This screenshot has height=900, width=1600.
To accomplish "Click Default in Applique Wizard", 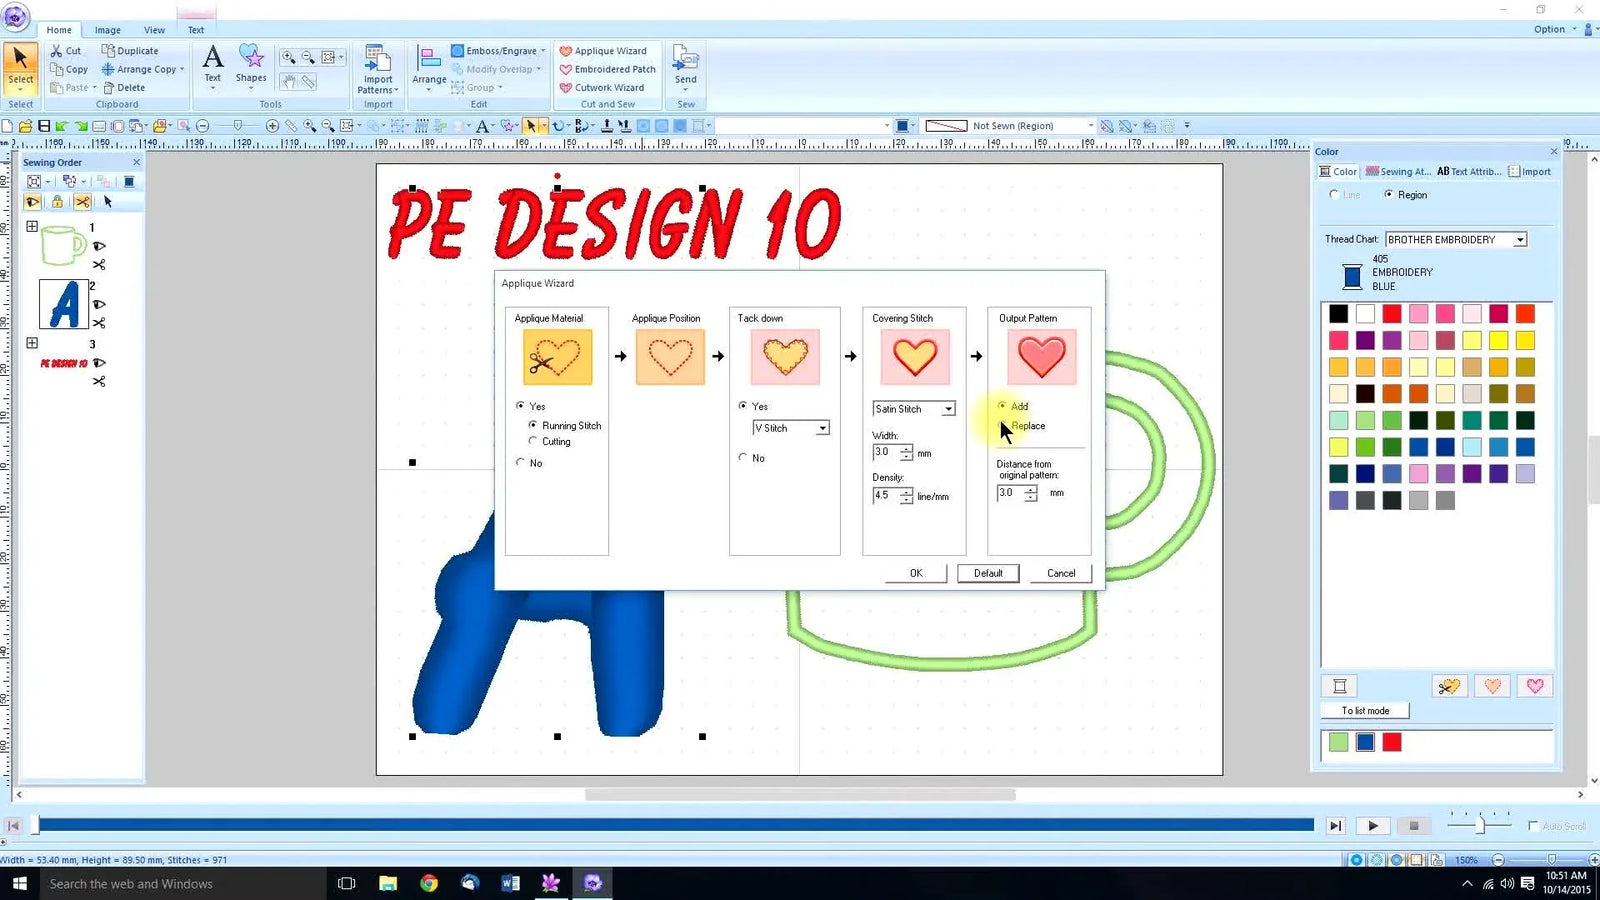I will (x=988, y=573).
